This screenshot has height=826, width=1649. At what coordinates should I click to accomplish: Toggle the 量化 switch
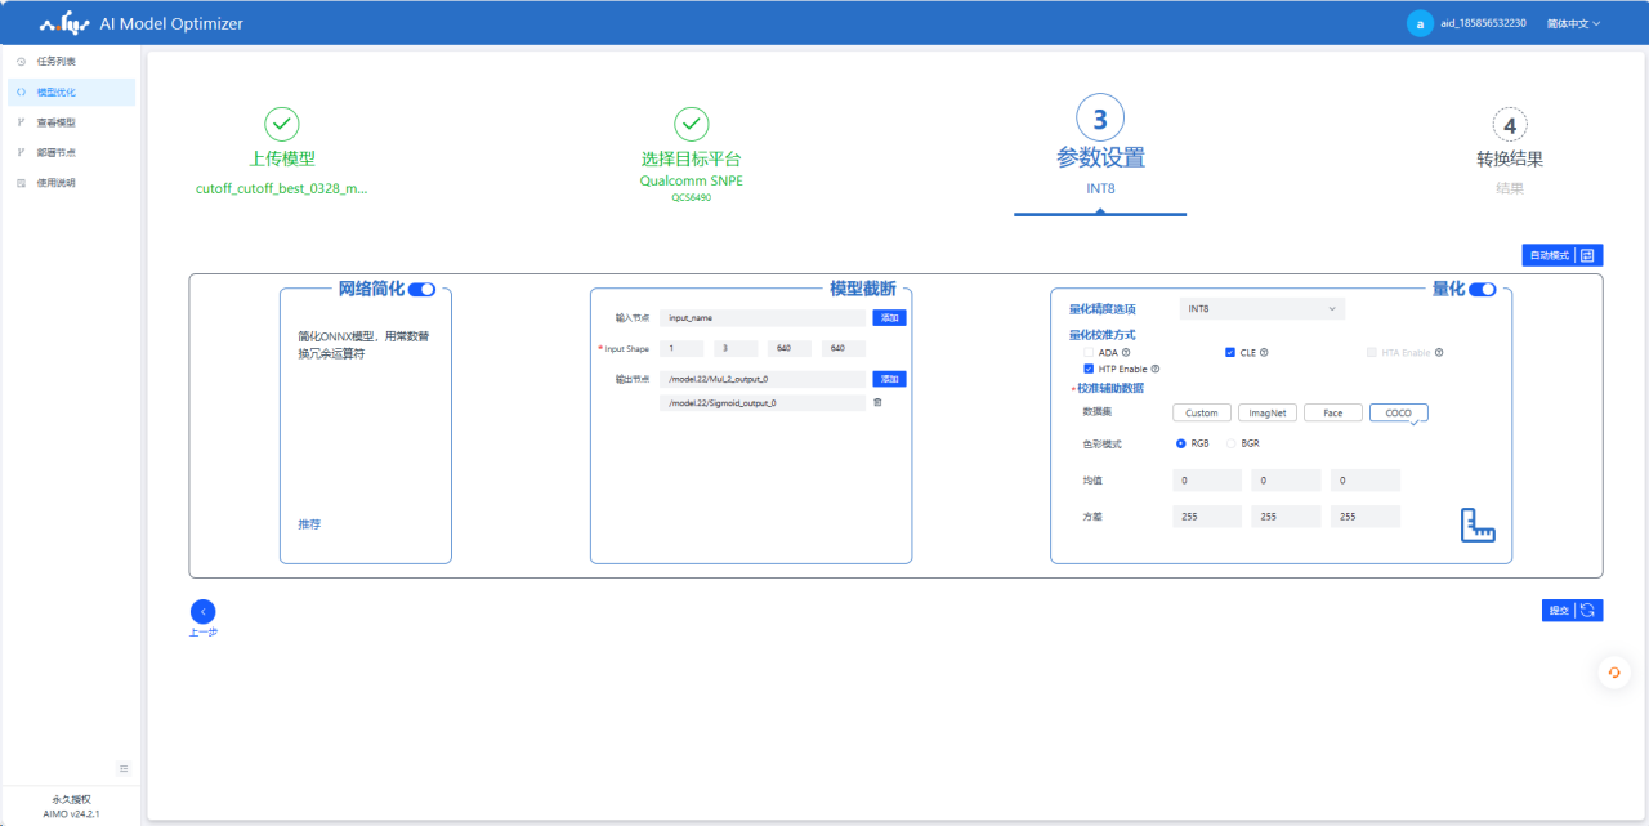pyautogui.click(x=1483, y=289)
